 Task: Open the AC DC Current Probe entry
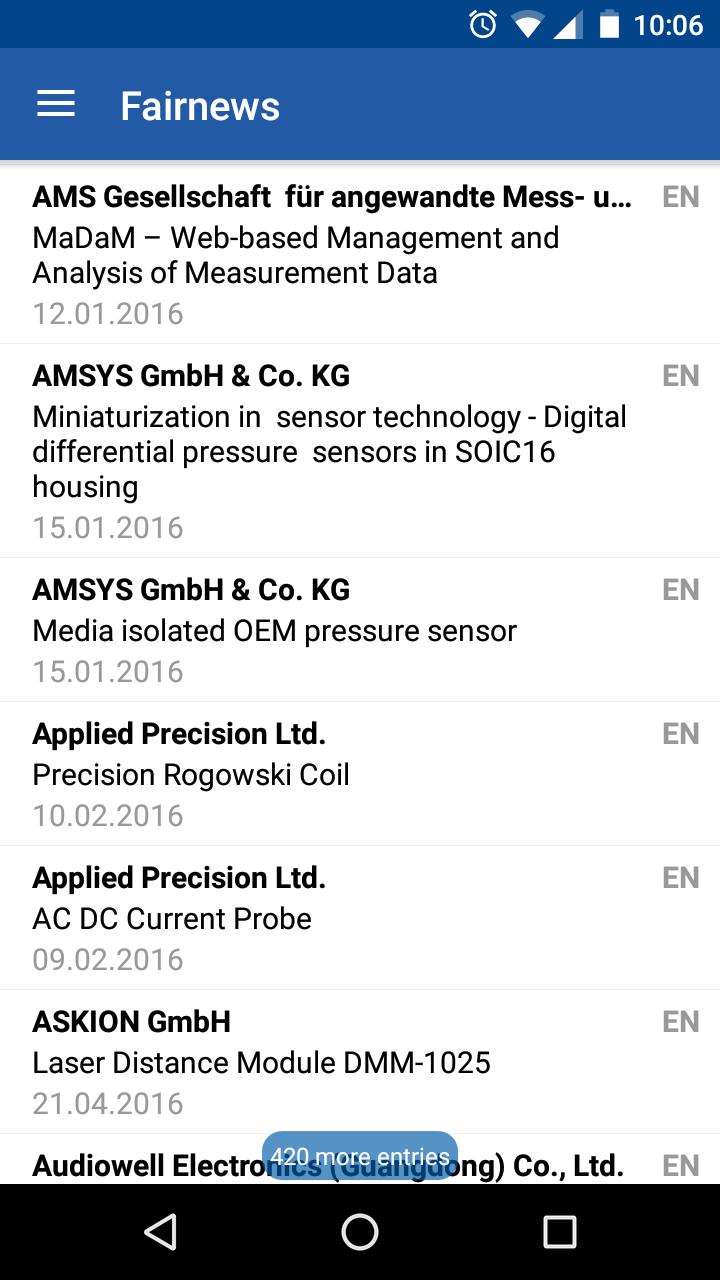(x=172, y=919)
